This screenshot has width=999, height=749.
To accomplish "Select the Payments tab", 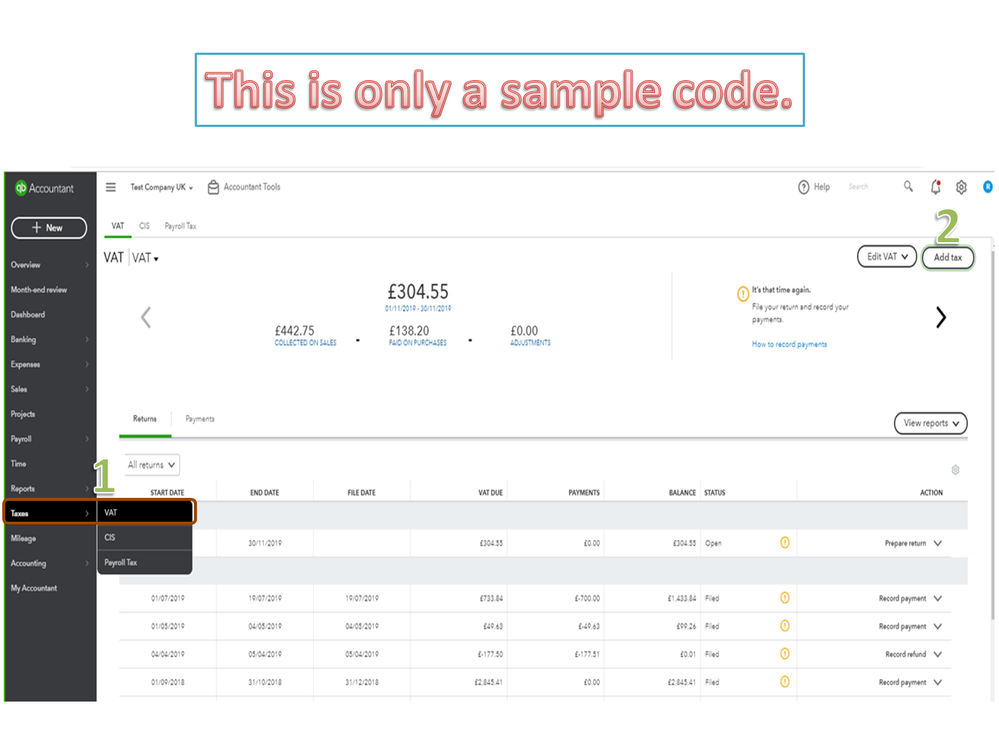I will pos(200,419).
